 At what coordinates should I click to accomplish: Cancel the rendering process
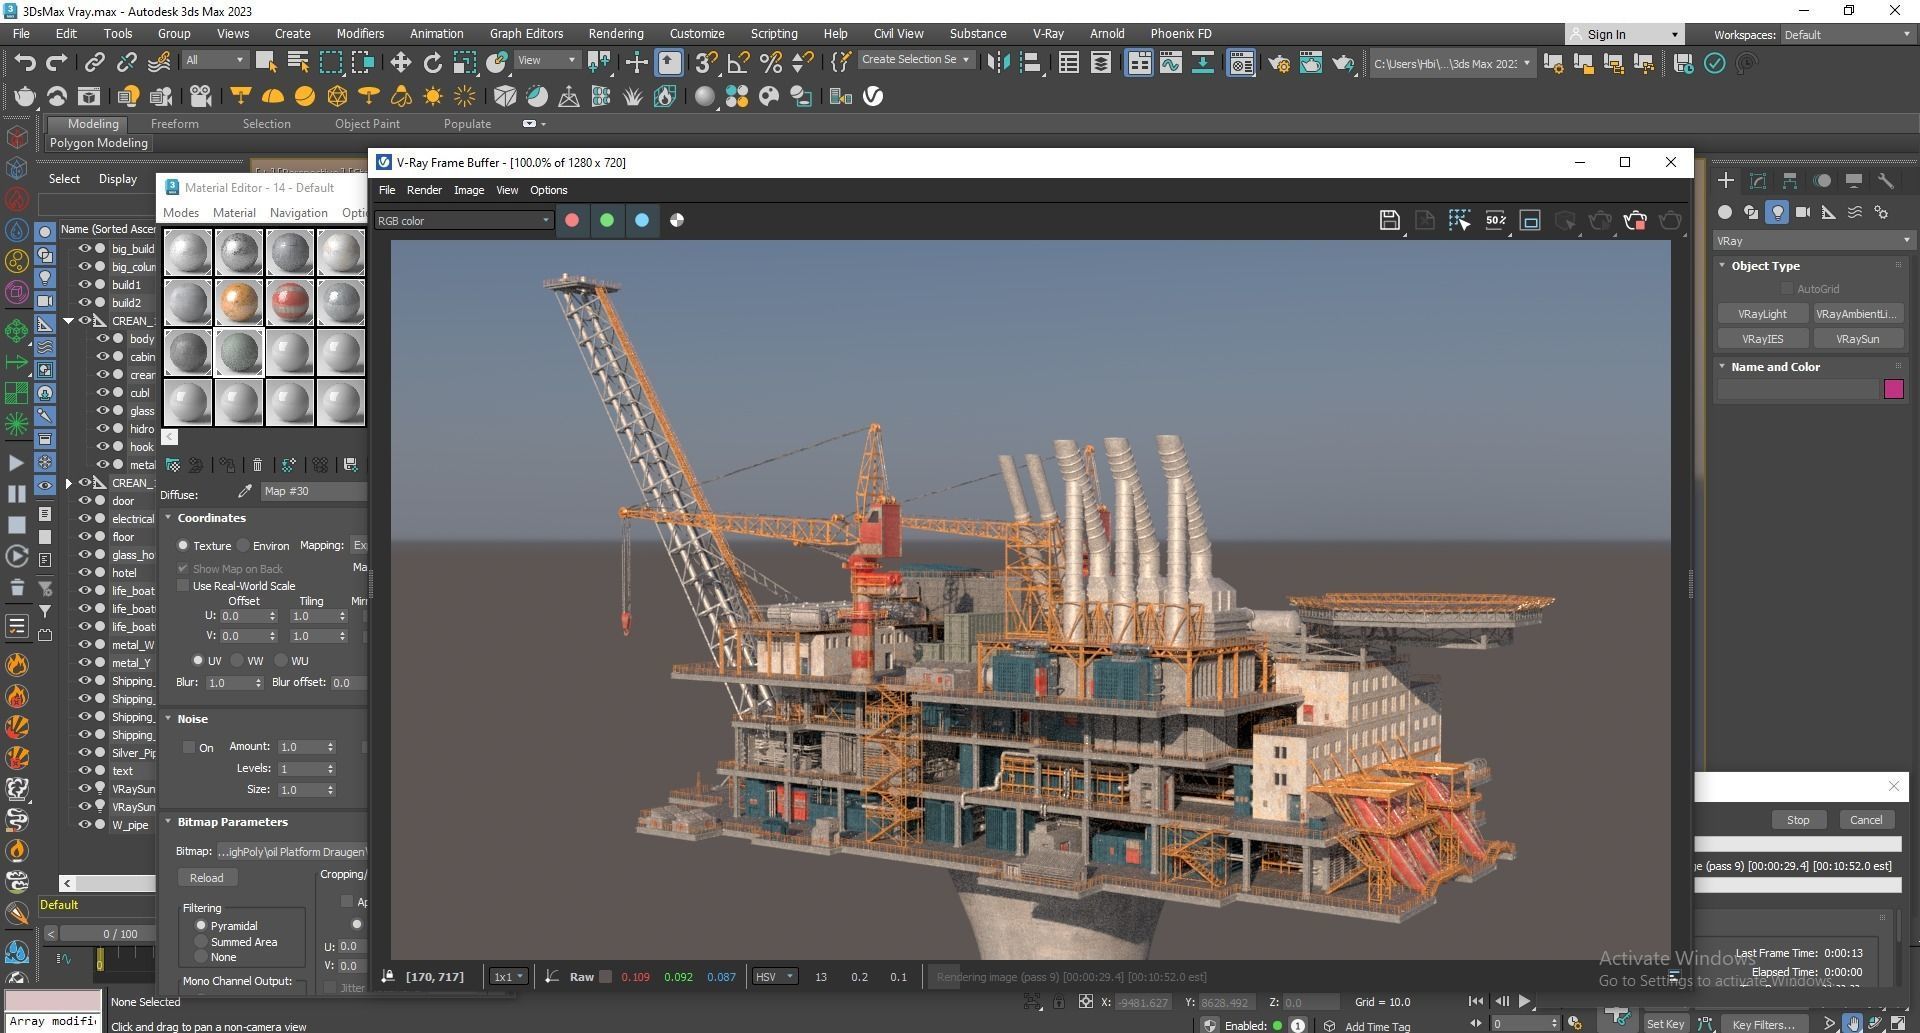tap(1866, 820)
